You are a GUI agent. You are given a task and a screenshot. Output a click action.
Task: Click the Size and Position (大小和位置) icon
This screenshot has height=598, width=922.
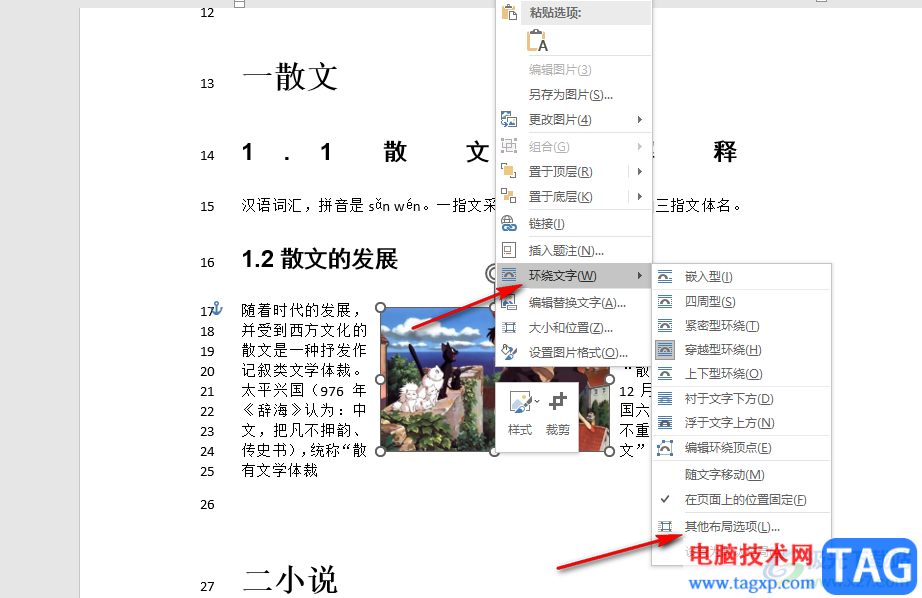pyautogui.click(x=509, y=328)
